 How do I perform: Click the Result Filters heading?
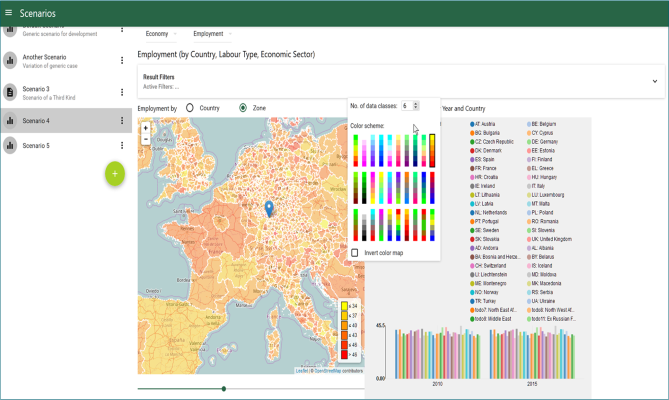click(159, 77)
